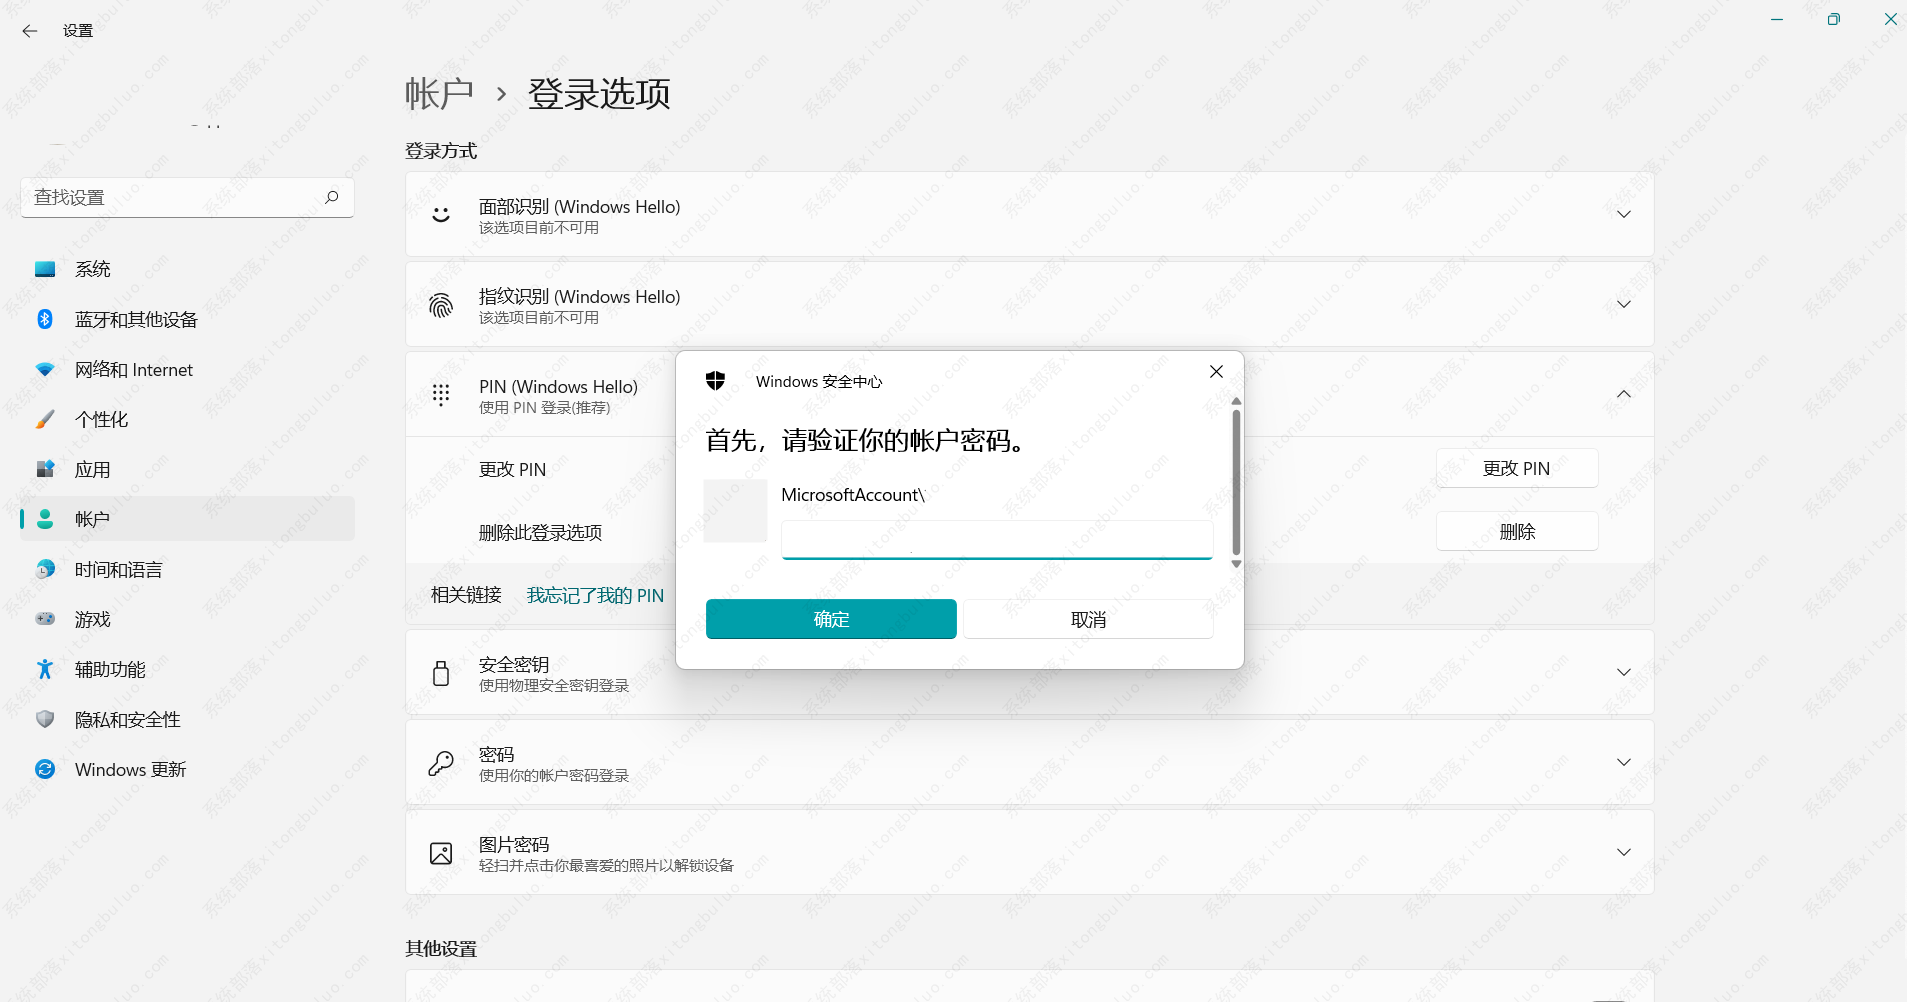Click the 我忘记了我的 PIN link
This screenshot has height=1002, width=1907.
coord(596,595)
